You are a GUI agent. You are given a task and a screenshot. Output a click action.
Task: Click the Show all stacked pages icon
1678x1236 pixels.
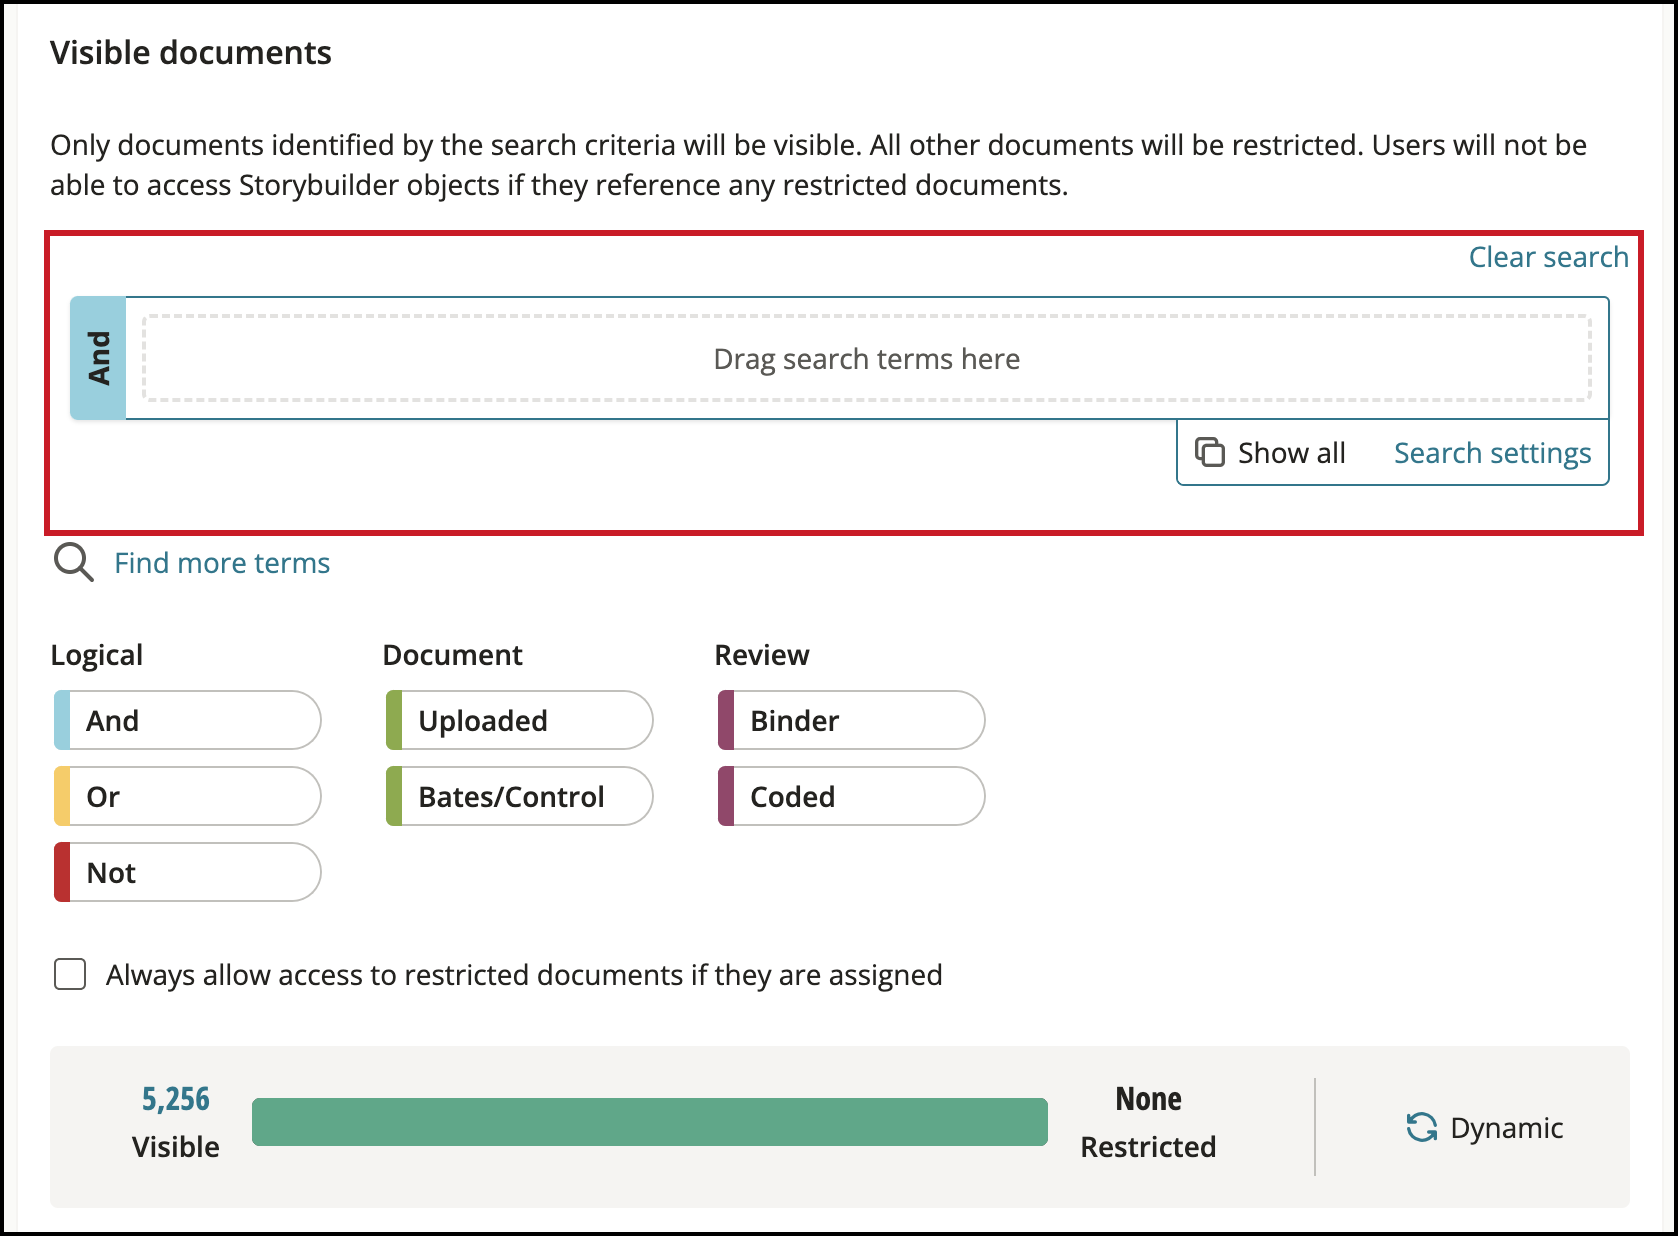point(1210,452)
